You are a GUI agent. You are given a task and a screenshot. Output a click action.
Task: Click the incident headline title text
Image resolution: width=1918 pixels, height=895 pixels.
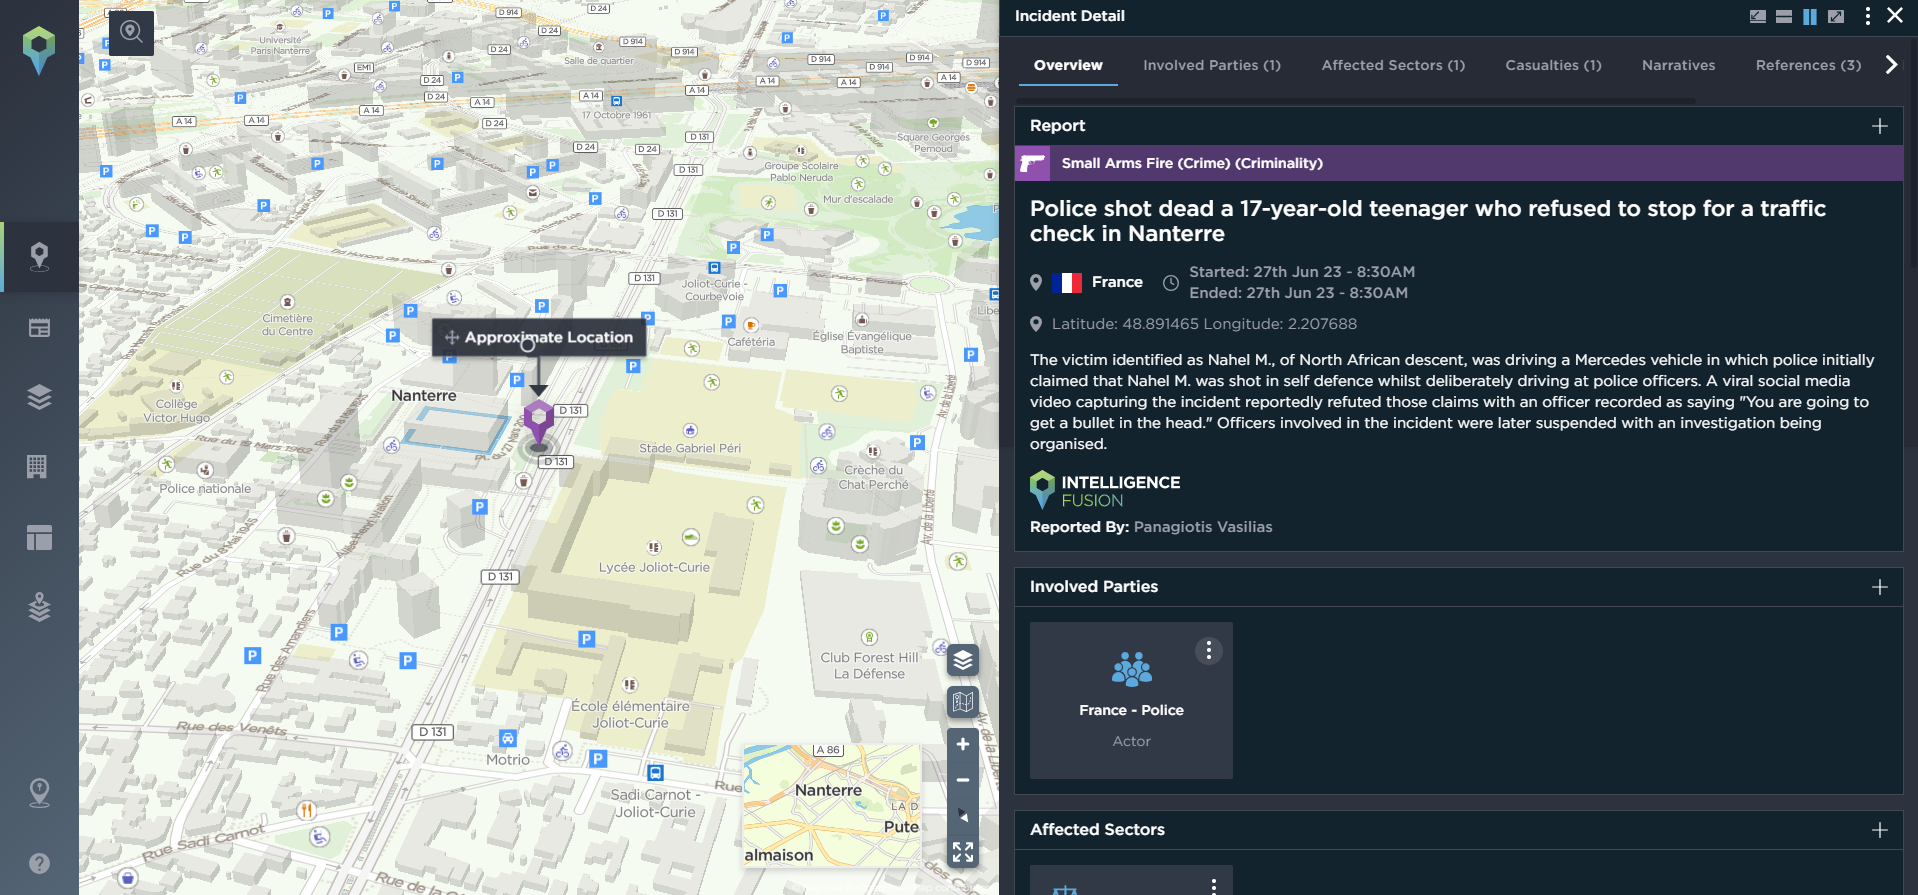click(1428, 221)
